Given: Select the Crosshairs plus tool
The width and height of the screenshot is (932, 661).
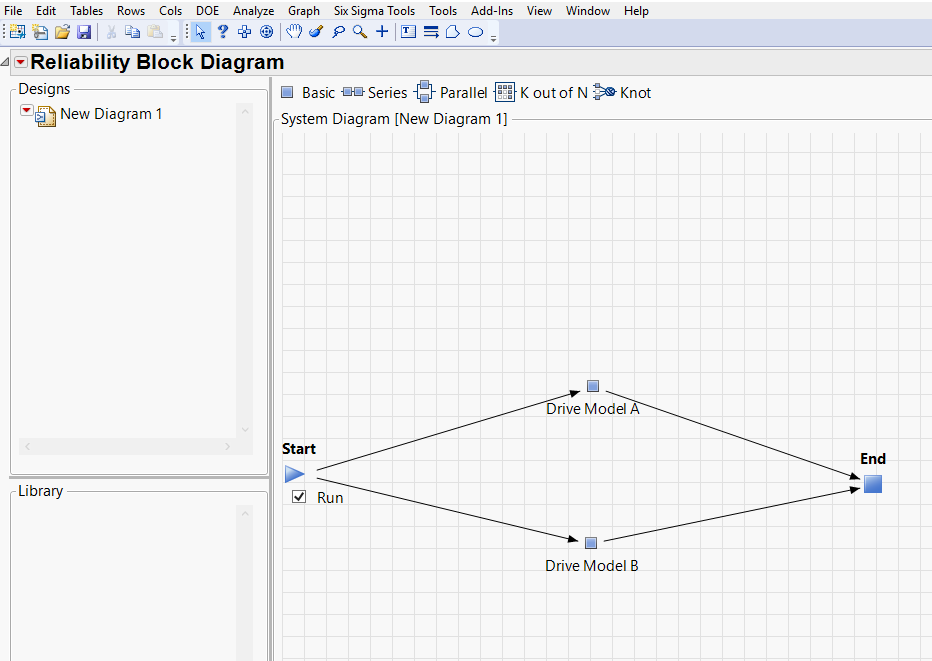Looking at the screenshot, I should pos(382,32).
